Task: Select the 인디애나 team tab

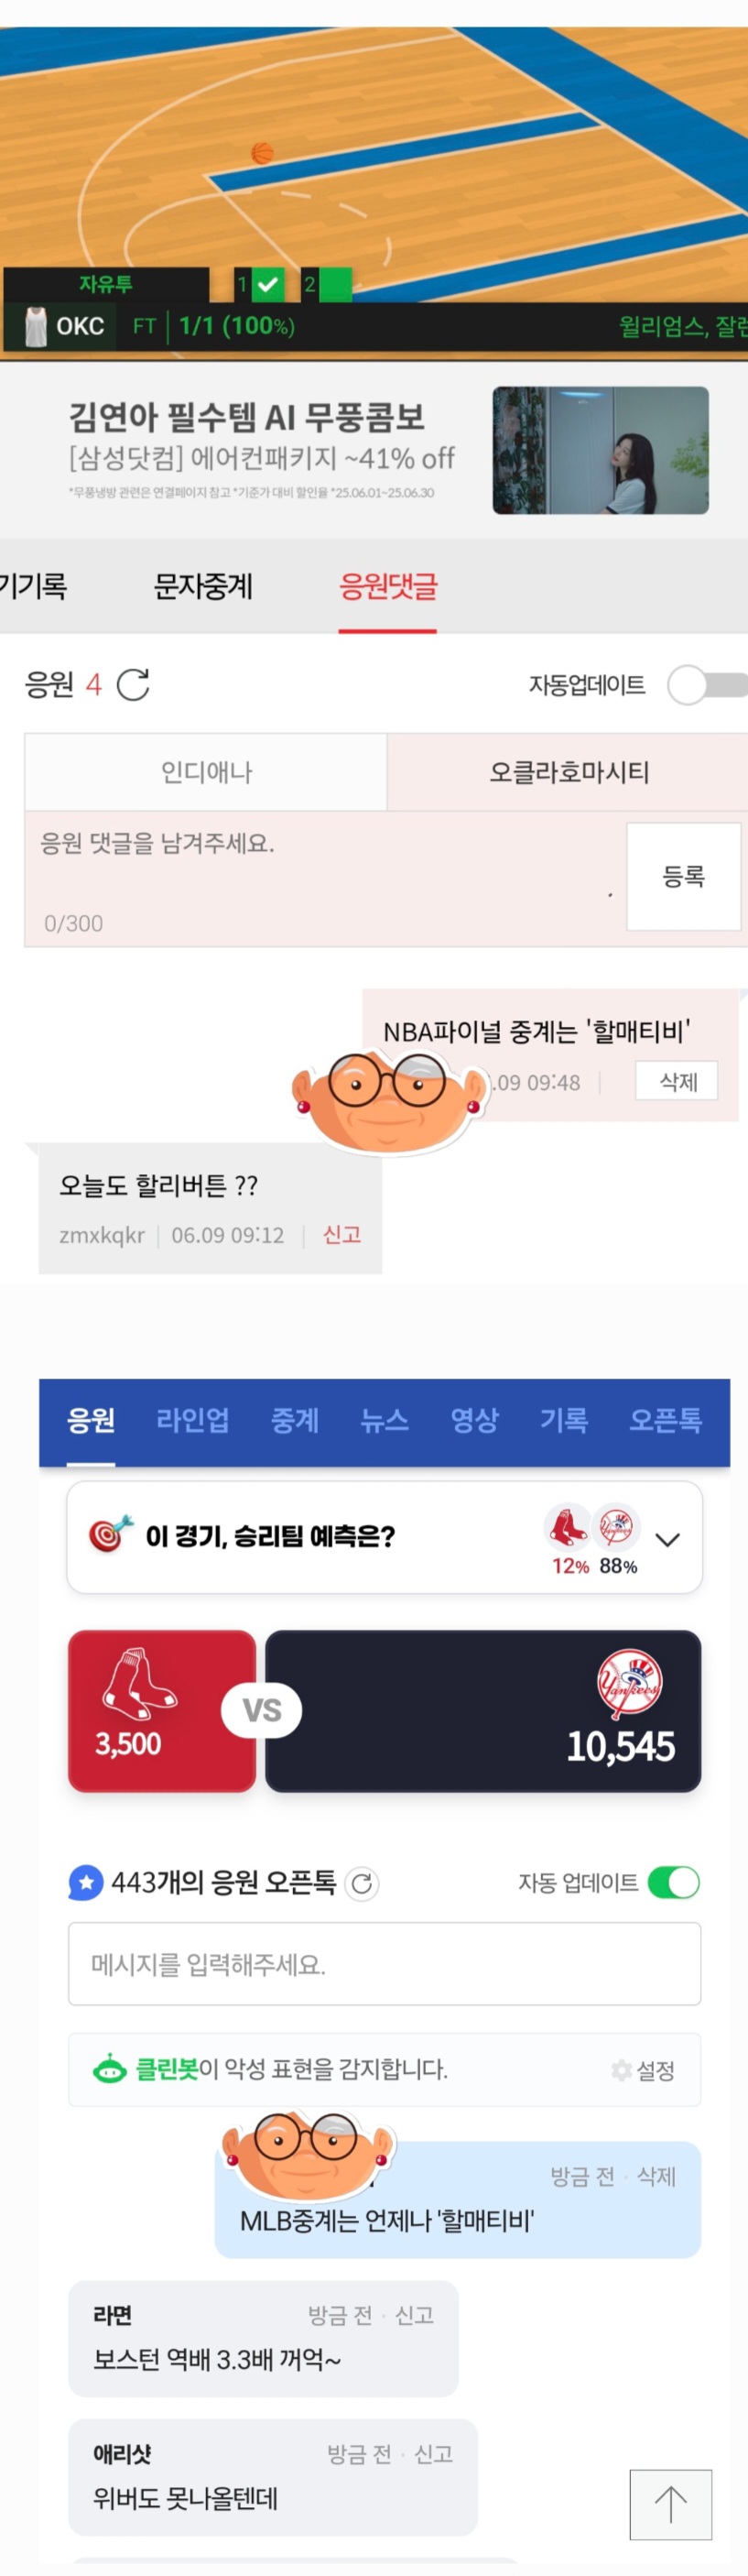Action: [x=206, y=772]
